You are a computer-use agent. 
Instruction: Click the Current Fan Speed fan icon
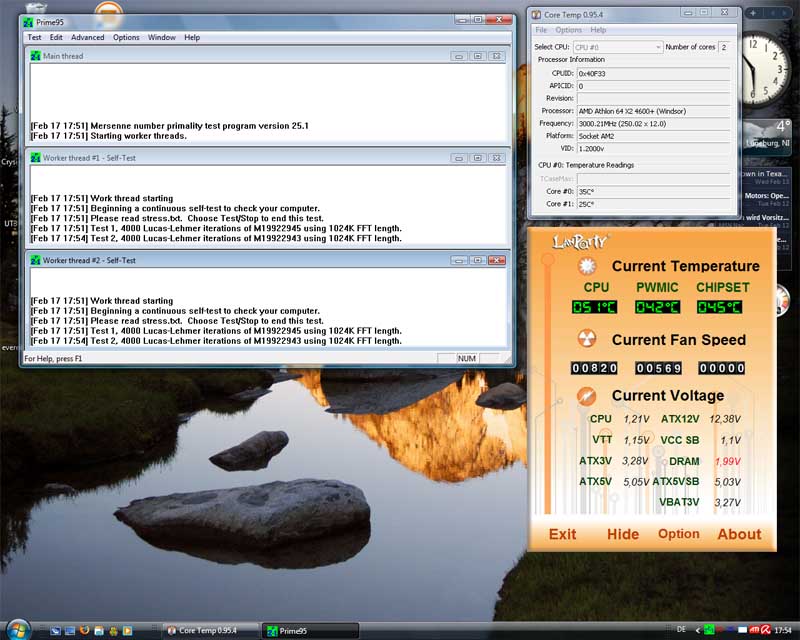[x=587, y=338]
